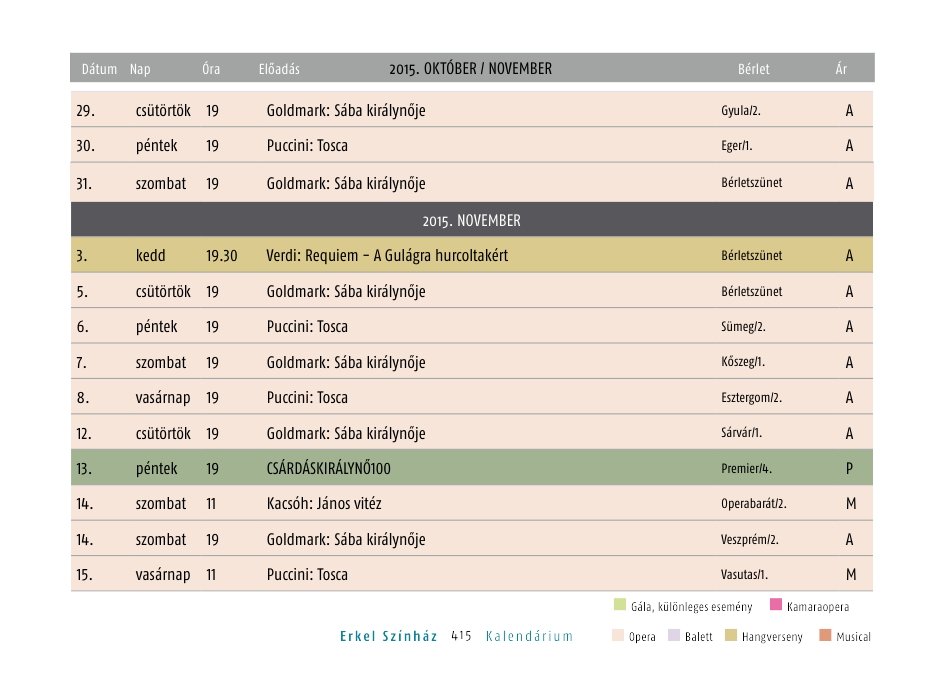Click the Gyula/2. subscription cell

(741, 111)
